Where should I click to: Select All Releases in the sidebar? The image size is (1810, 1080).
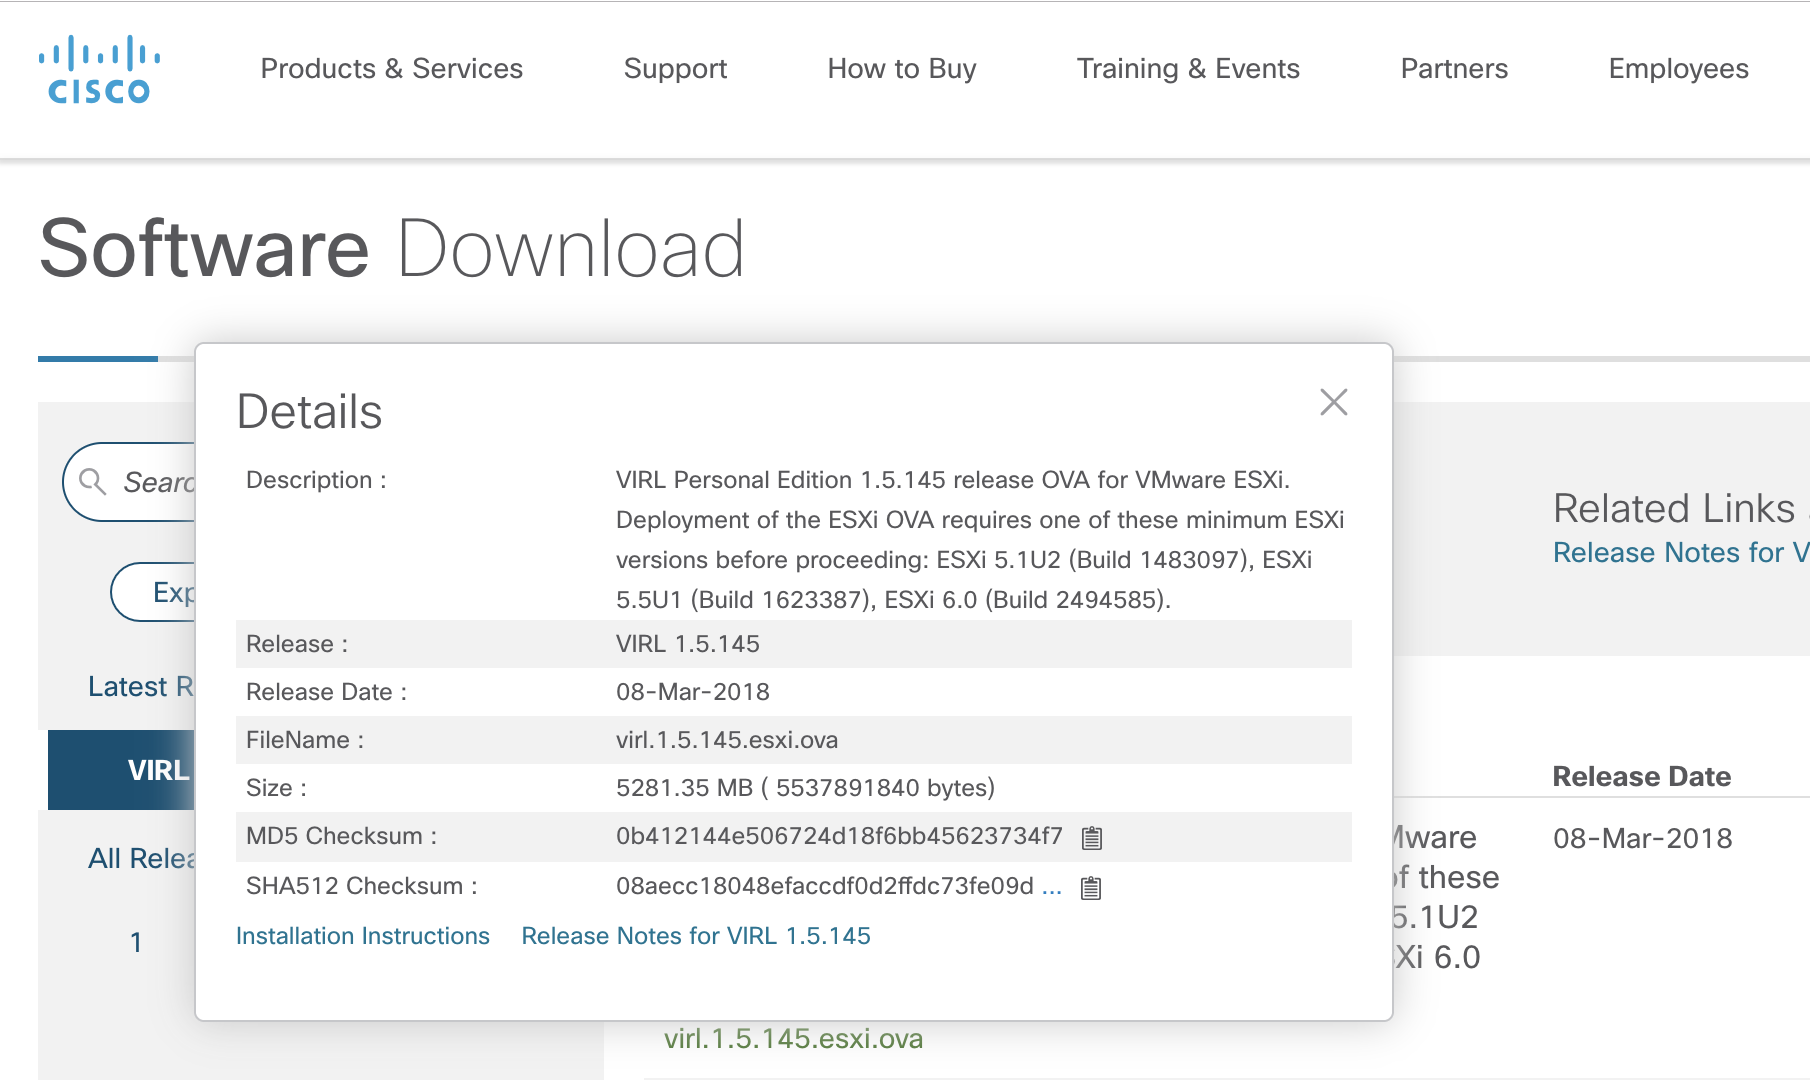point(140,857)
